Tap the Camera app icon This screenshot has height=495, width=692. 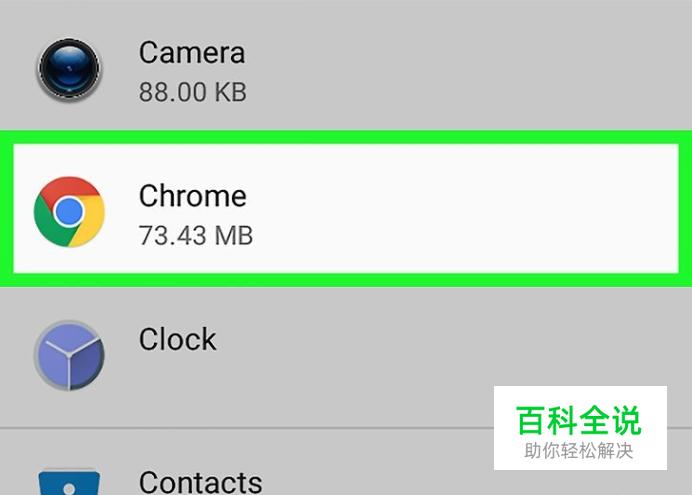click(69, 69)
